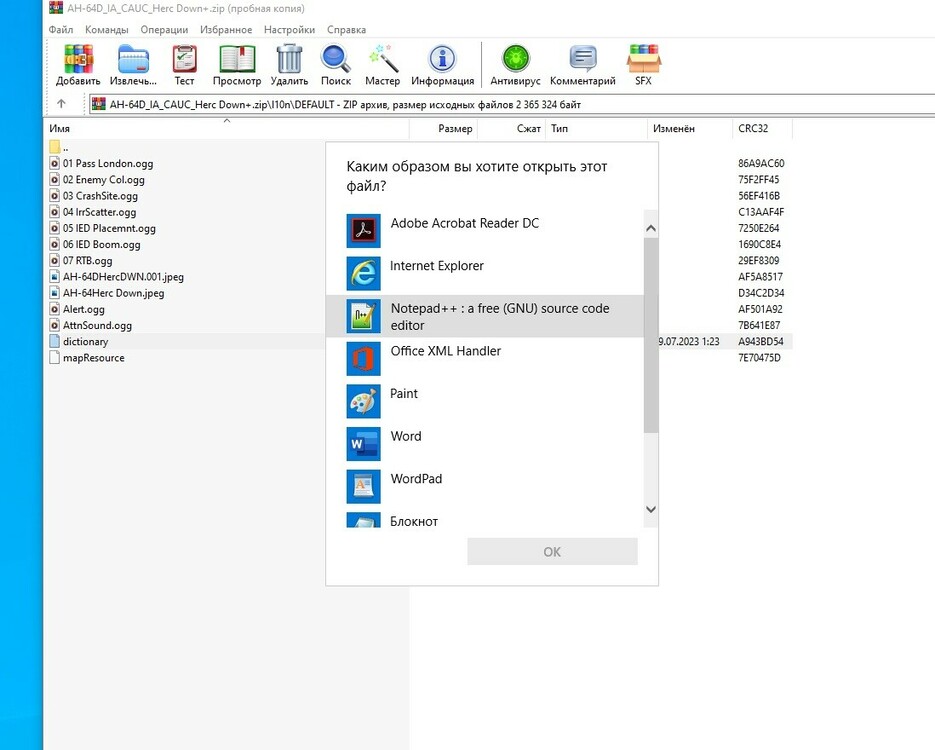Select file AttnSound.ogg

pyautogui.click(x=98, y=325)
